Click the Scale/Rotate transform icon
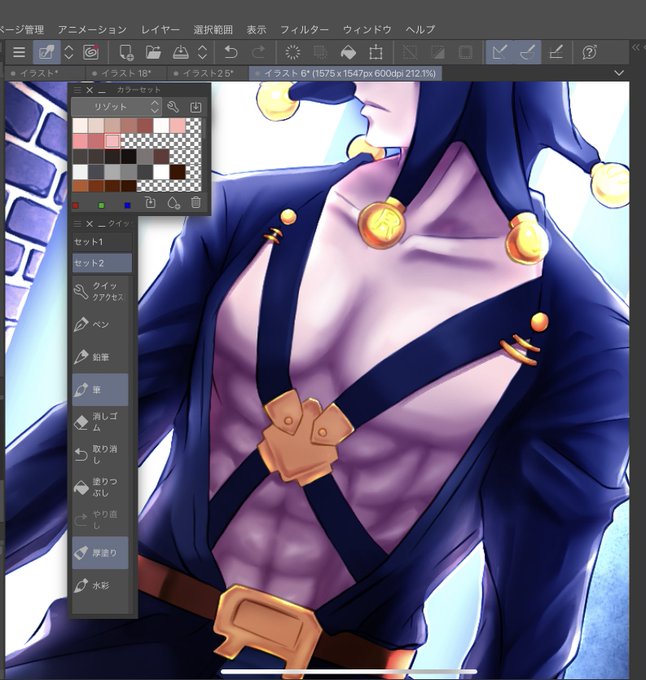Screen dimensions: 646x680 tap(375, 52)
